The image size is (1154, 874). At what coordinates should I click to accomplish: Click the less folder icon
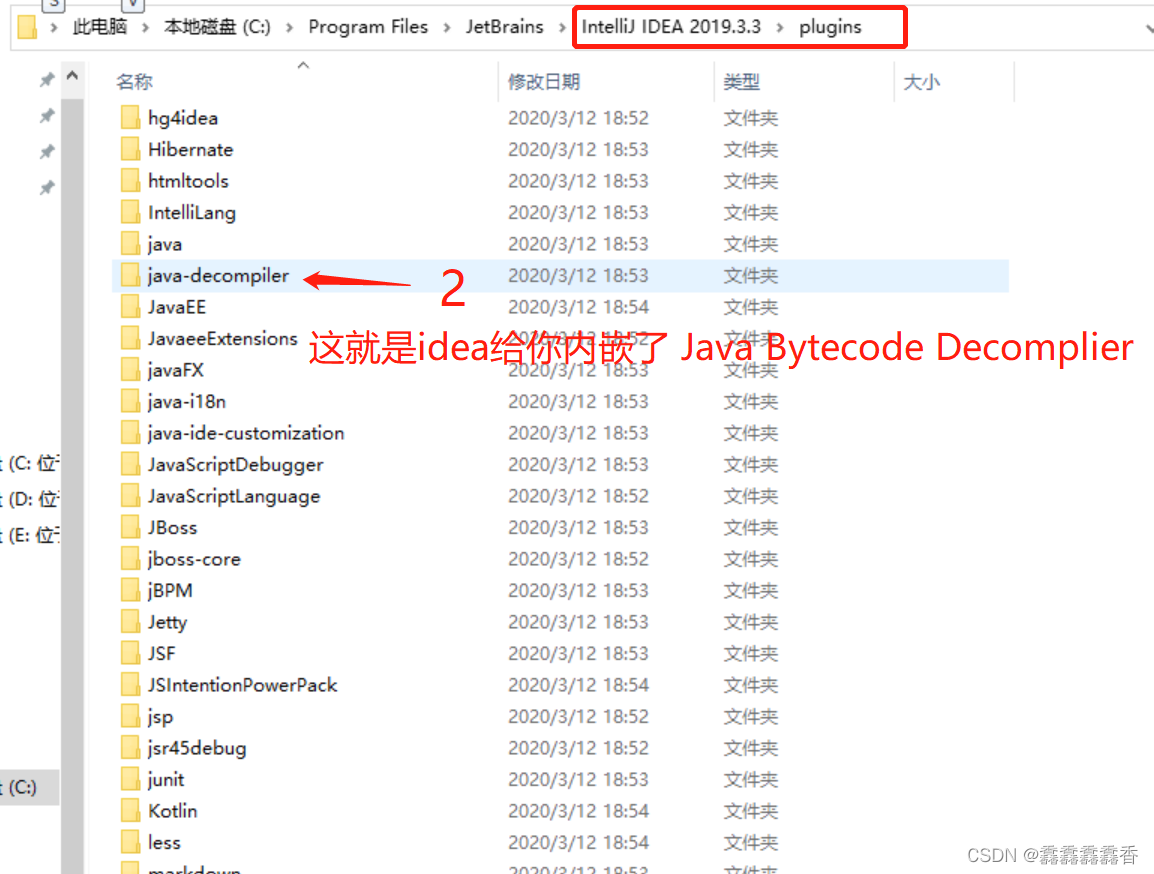click(x=130, y=843)
